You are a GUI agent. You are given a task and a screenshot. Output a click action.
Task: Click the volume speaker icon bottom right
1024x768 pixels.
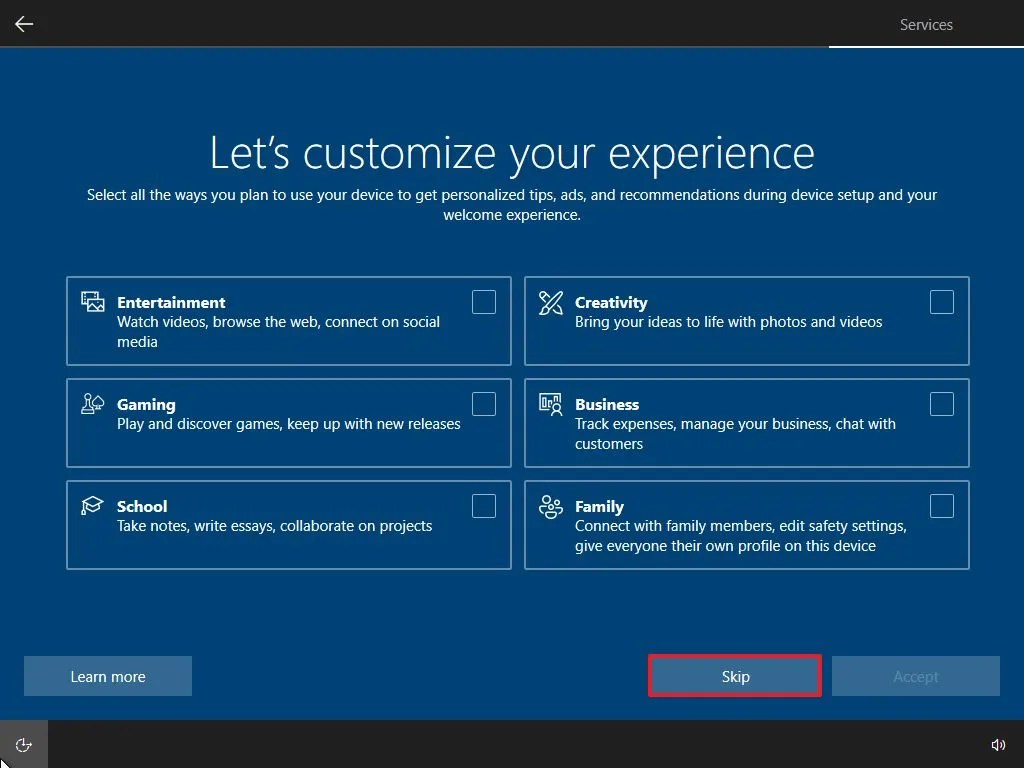point(998,744)
